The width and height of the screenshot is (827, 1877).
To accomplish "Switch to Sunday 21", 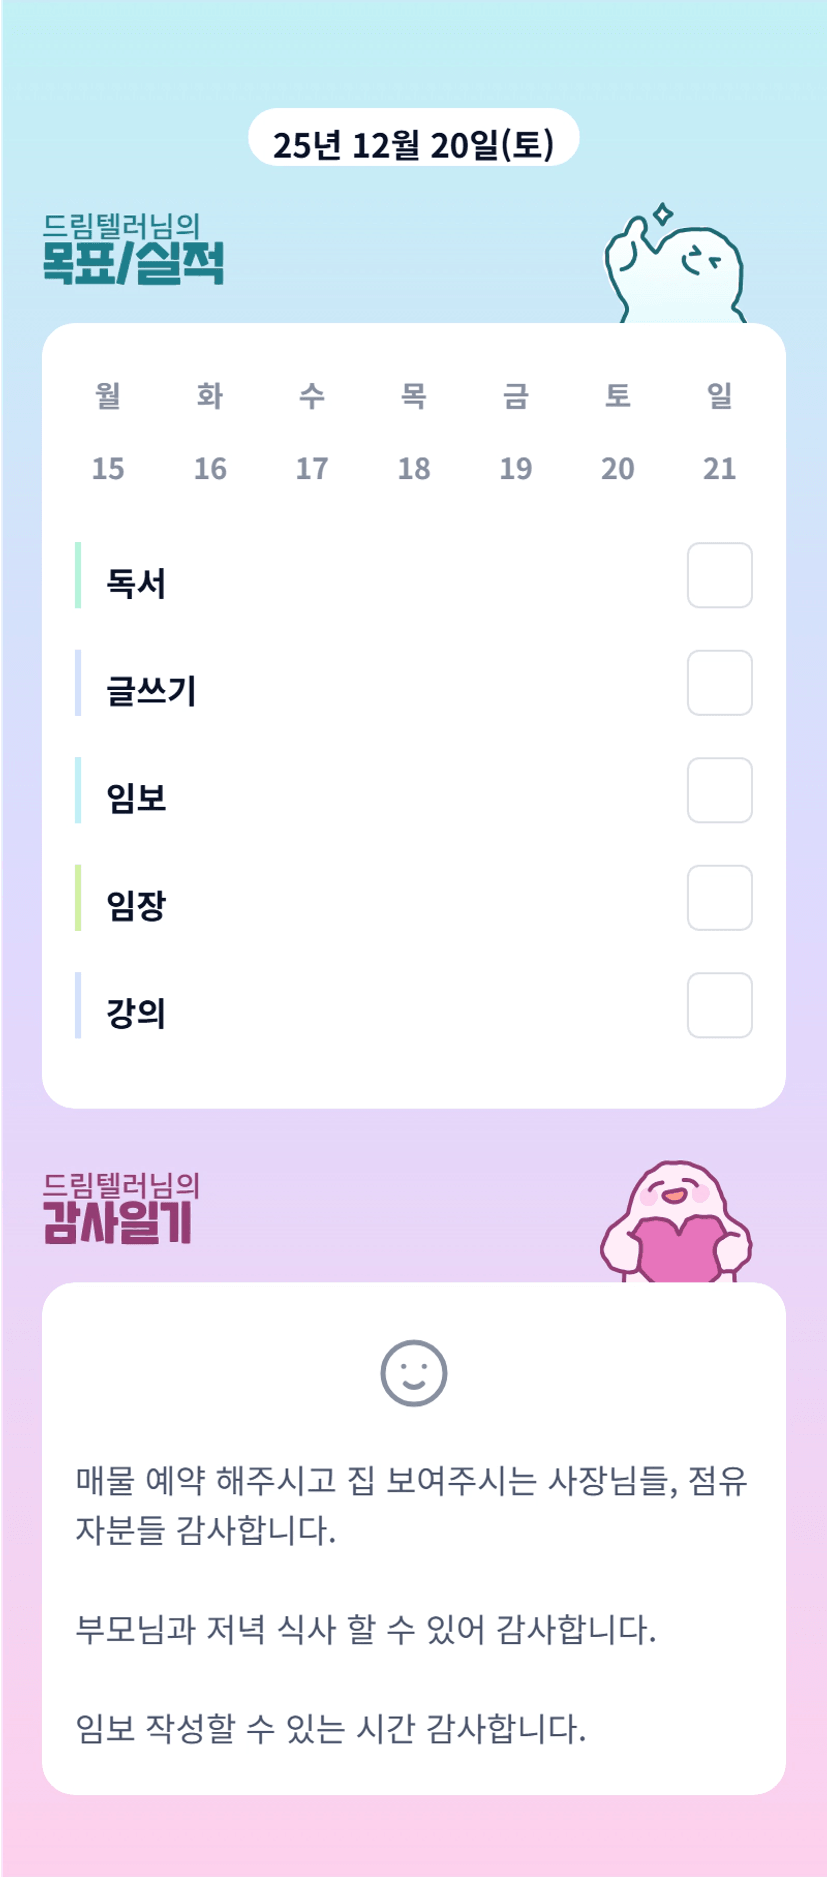I will 720,468.
